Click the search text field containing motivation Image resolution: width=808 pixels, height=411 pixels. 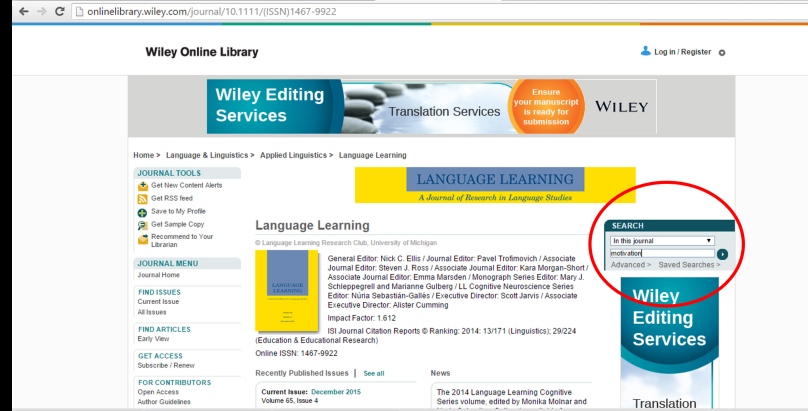coord(661,254)
